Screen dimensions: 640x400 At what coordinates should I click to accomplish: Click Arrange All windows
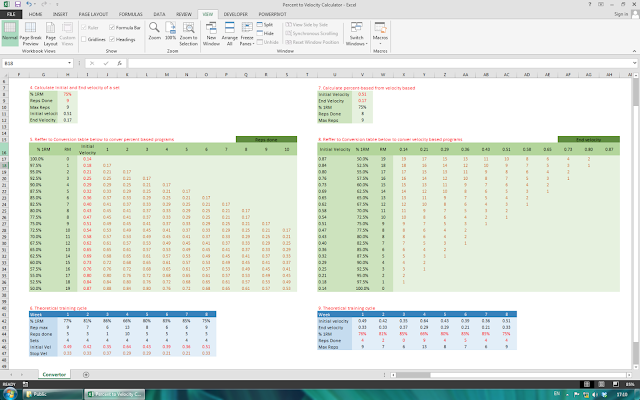tap(229, 34)
